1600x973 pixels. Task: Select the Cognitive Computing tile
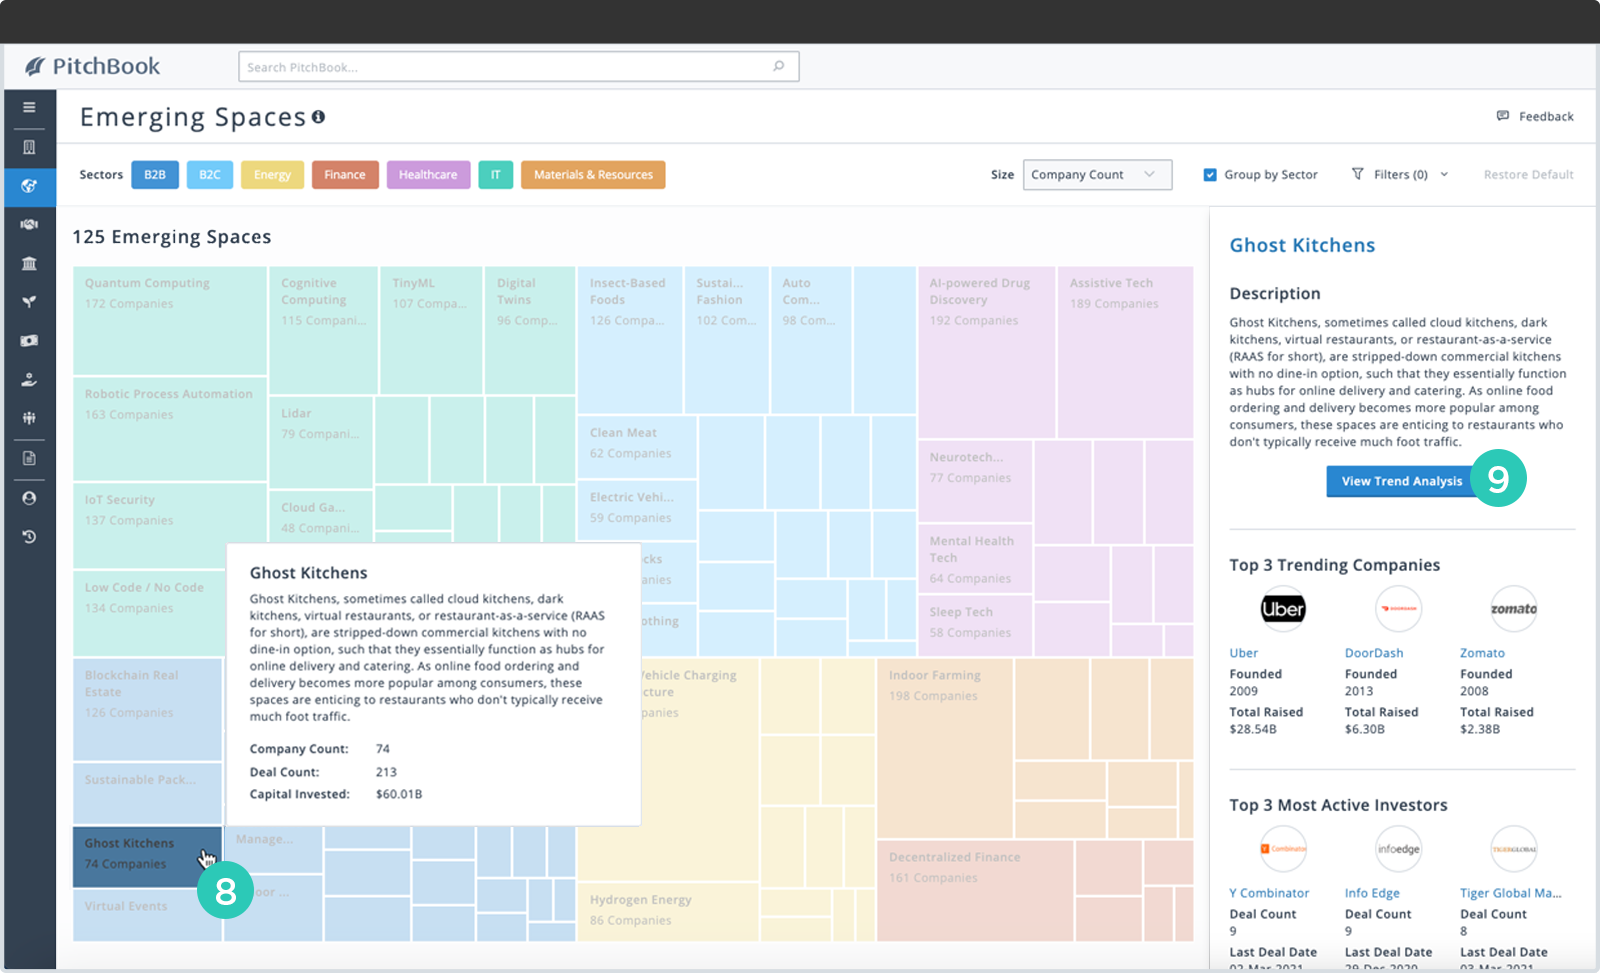[x=324, y=330]
